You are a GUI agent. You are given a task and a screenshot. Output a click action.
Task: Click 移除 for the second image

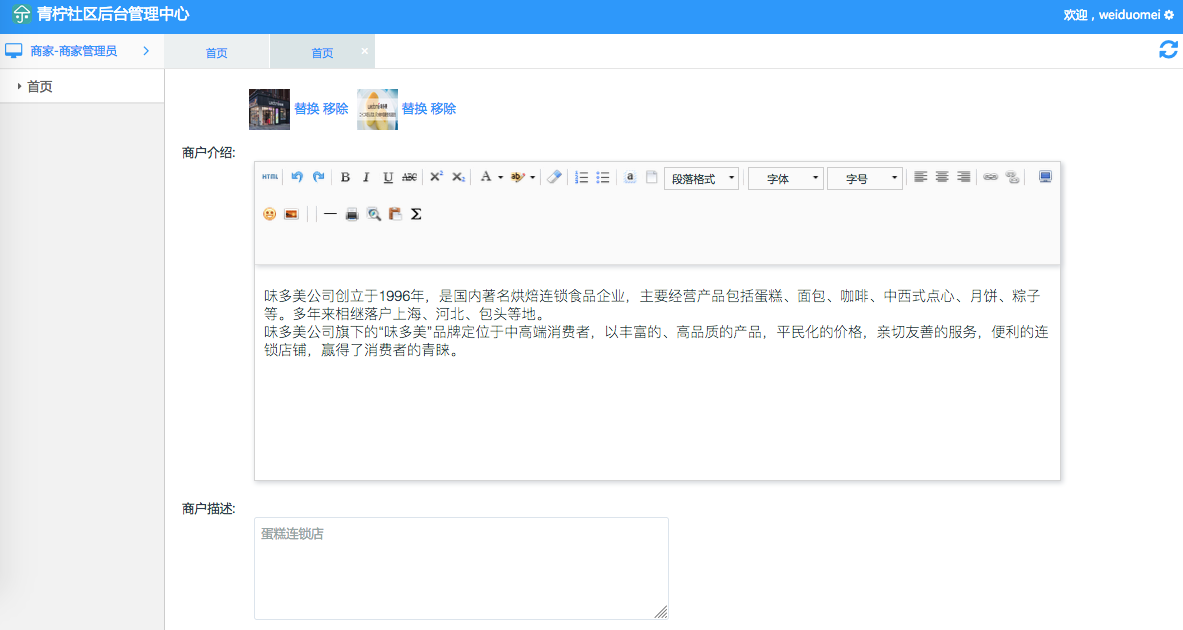click(444, 109)
